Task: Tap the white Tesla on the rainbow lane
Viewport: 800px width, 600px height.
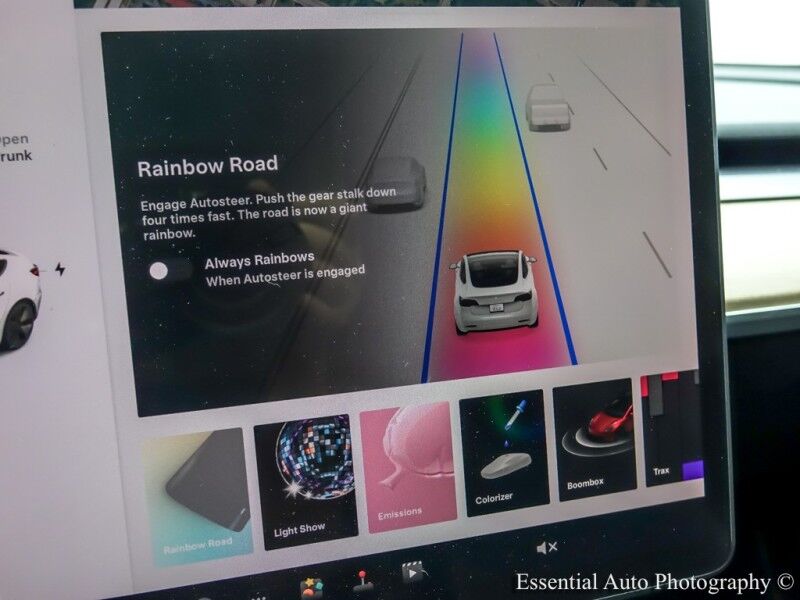Action: coord(495,292)
